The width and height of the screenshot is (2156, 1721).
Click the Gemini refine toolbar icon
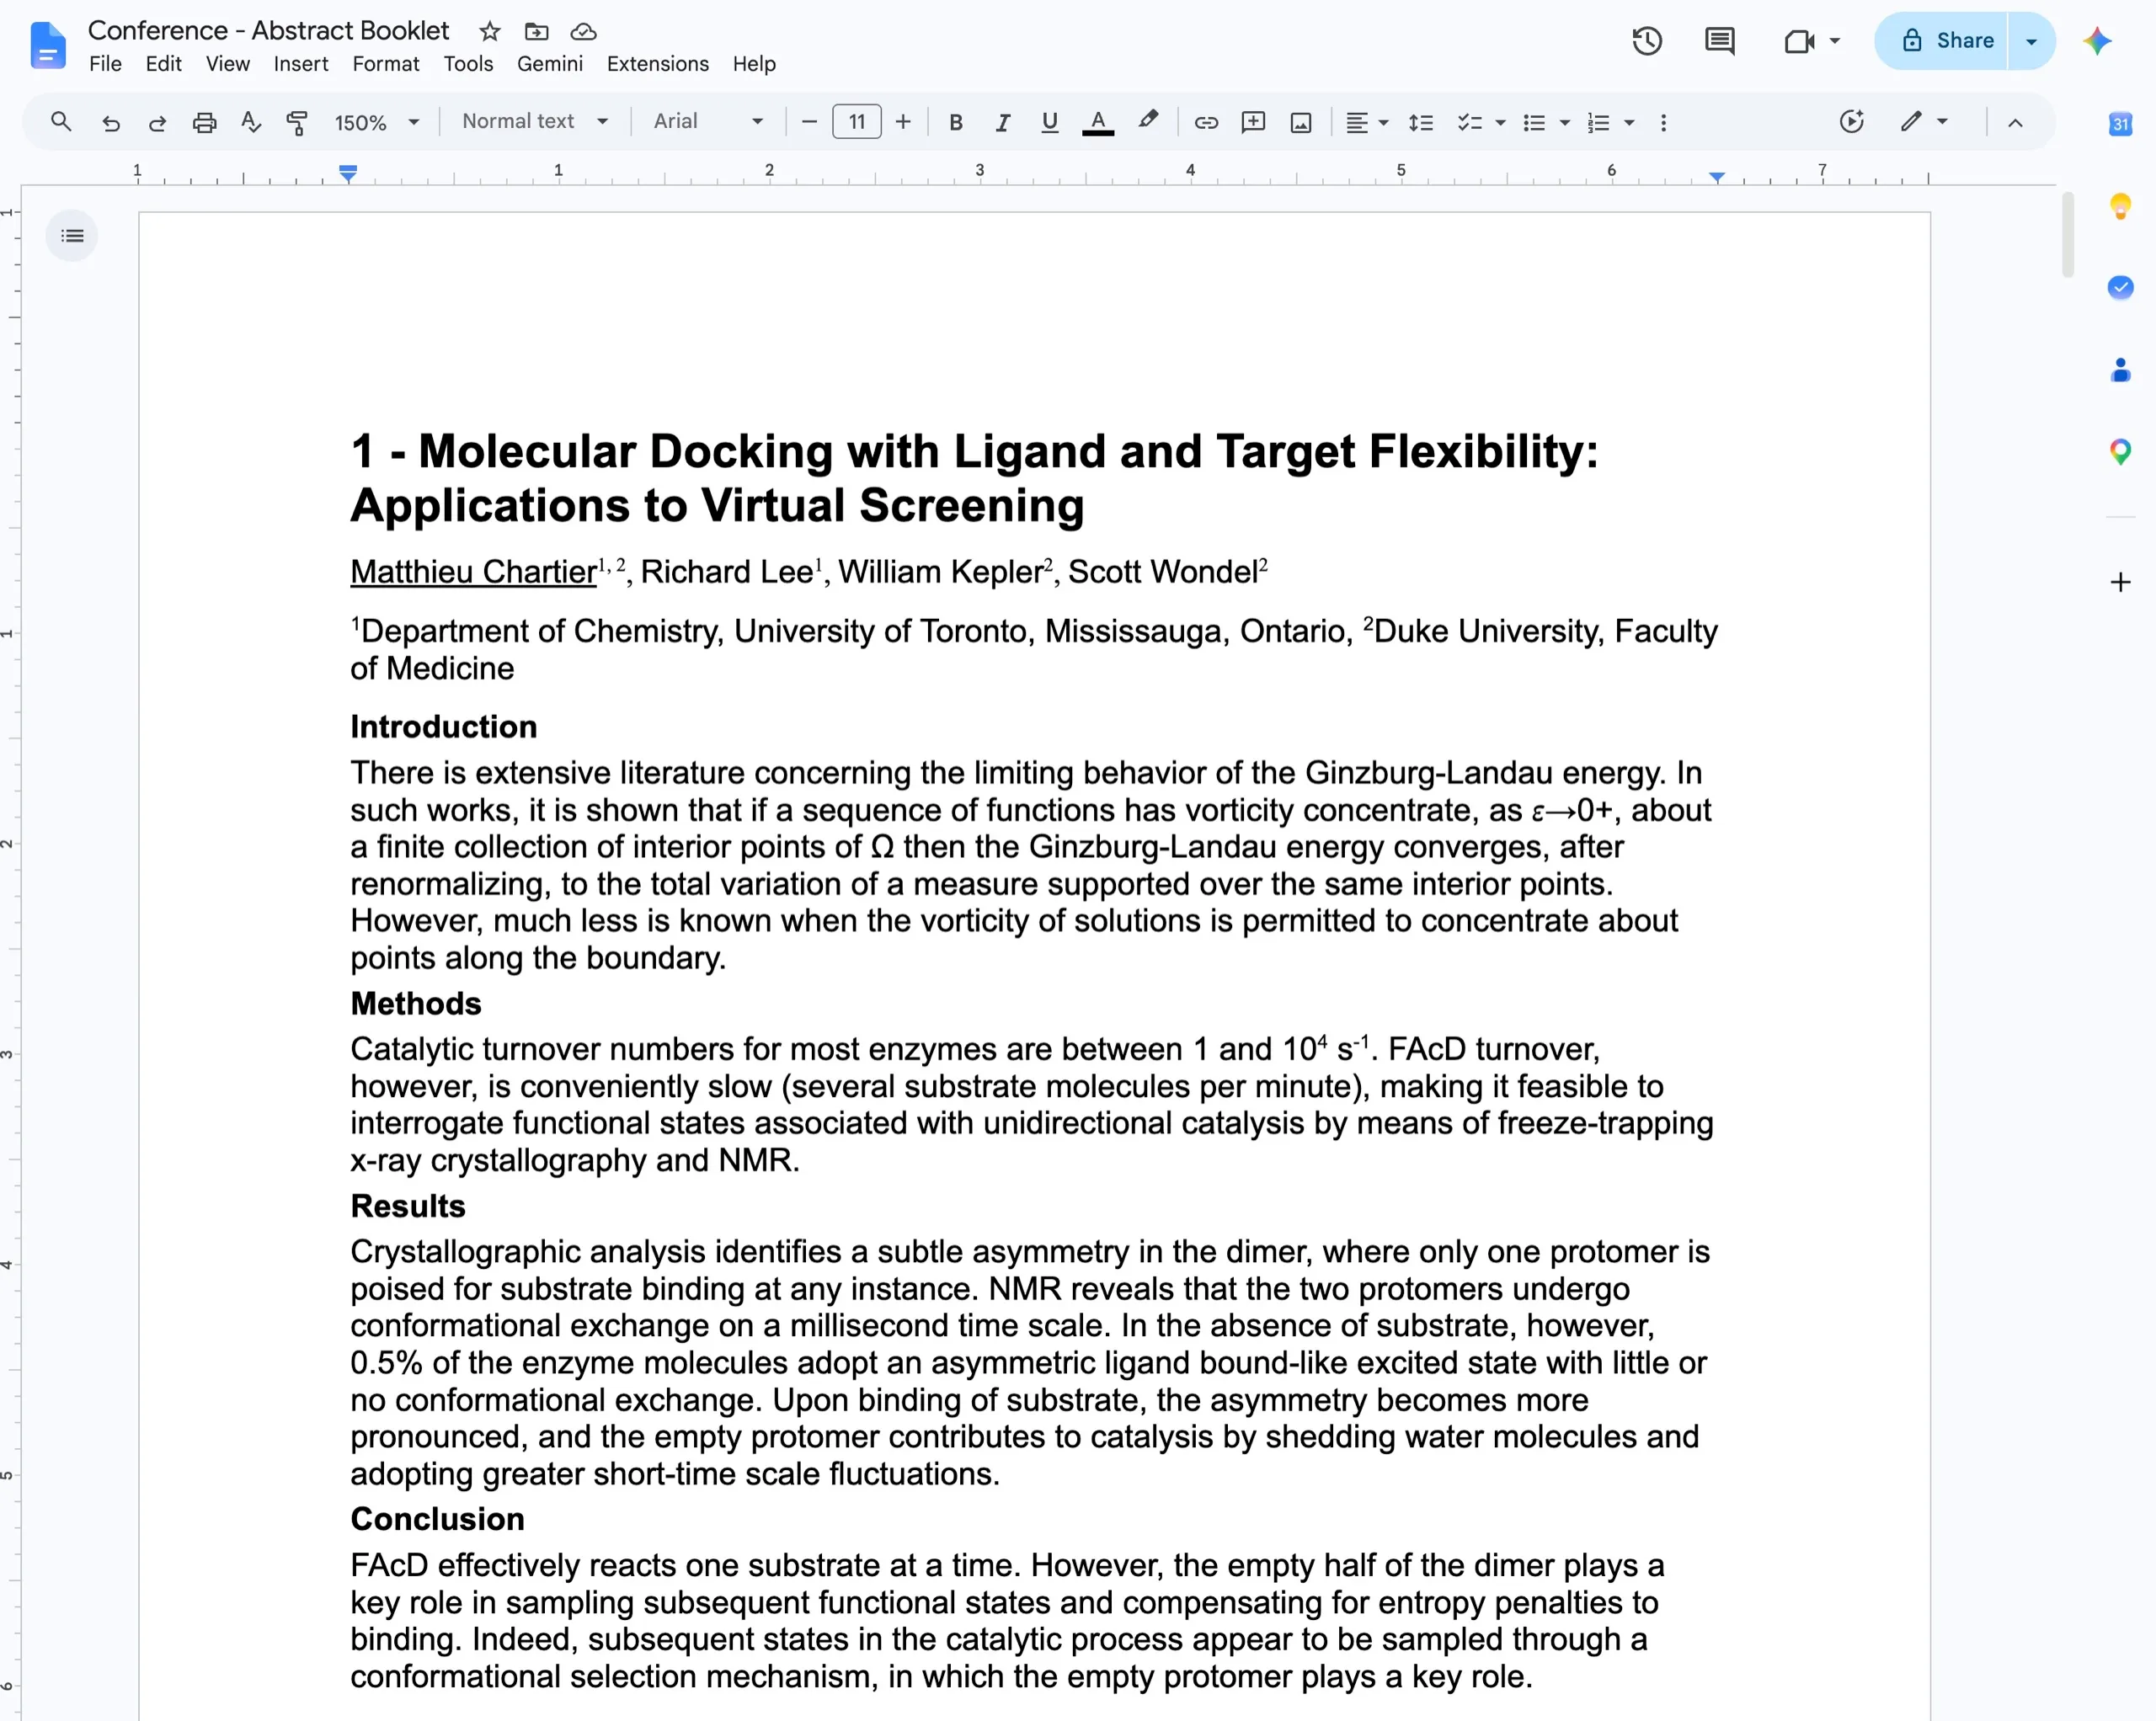click(1852, 122)
